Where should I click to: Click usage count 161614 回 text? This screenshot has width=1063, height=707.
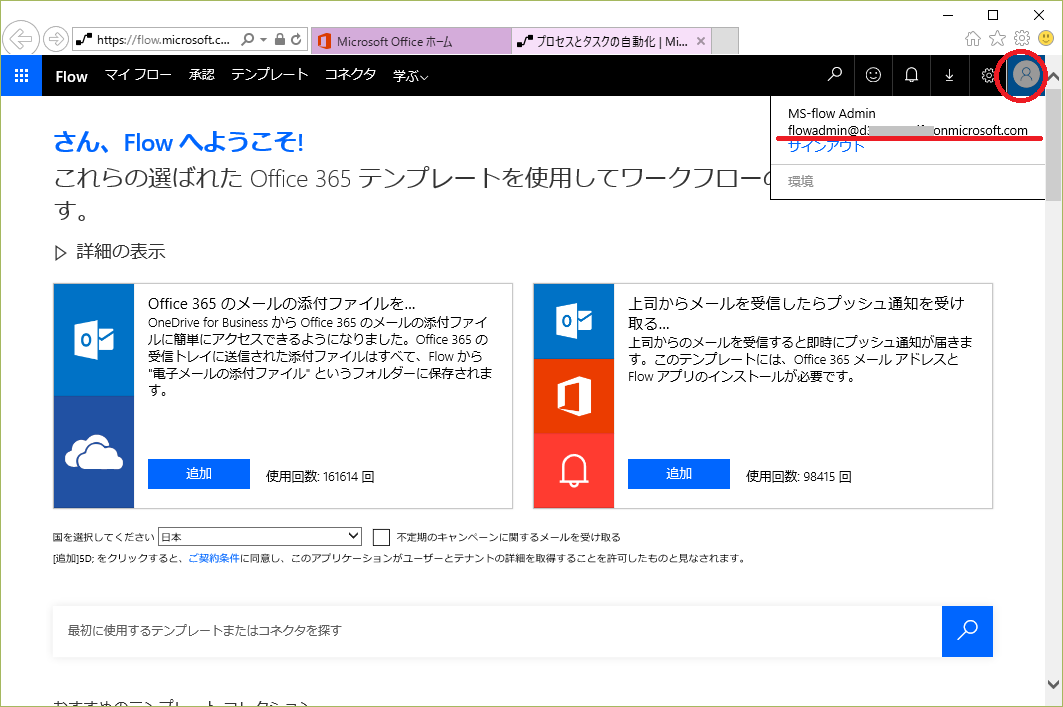pos(320,477)
